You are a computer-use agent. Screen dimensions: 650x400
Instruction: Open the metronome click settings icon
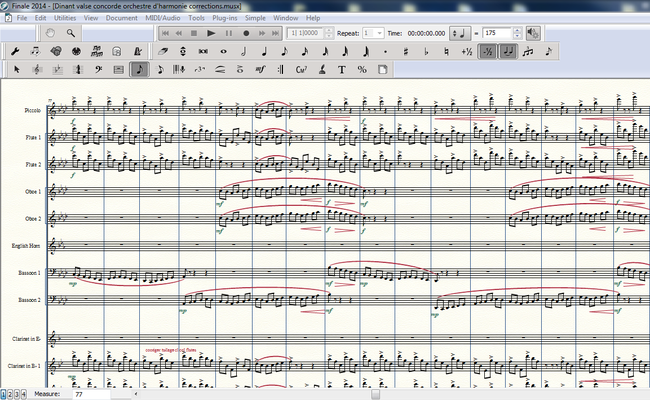137,51
